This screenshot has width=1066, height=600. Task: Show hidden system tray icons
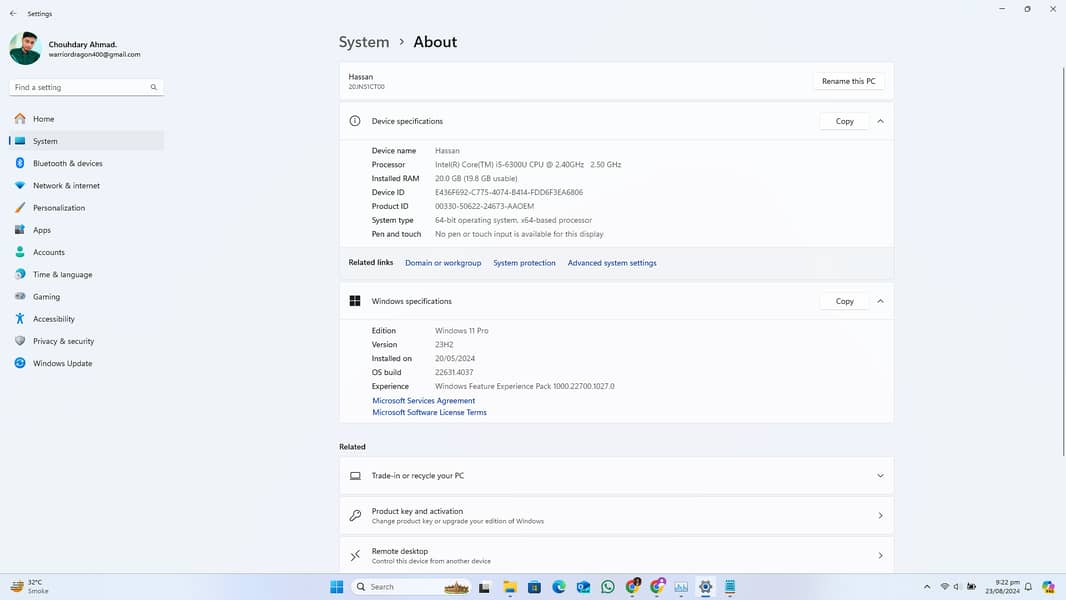(927, 587)
